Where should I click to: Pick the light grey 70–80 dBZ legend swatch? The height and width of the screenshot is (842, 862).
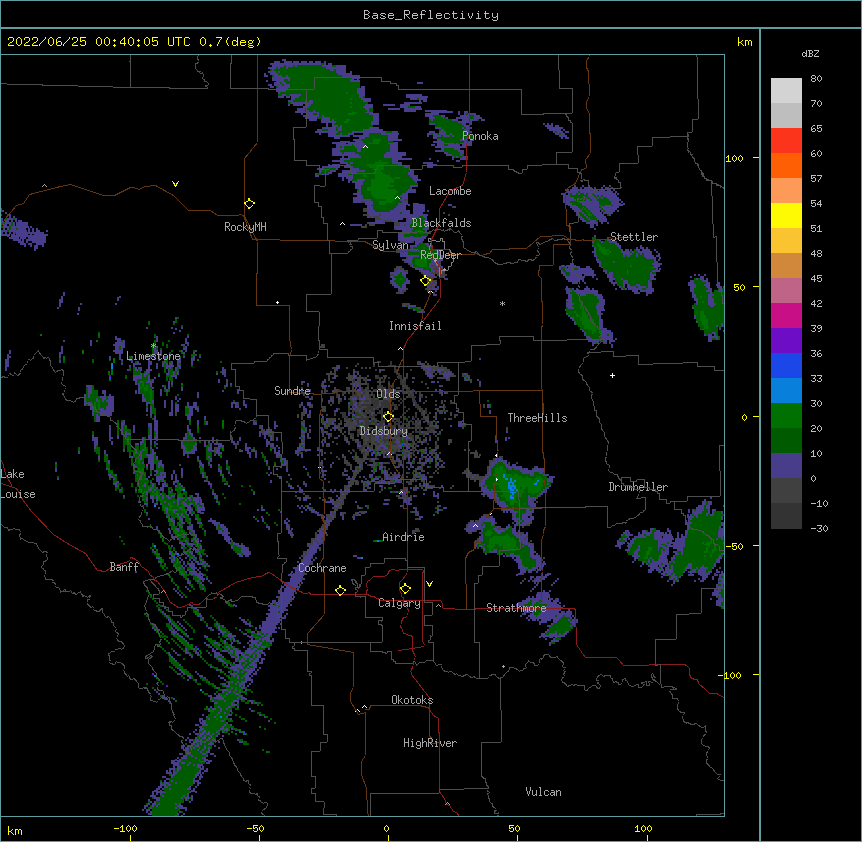point(786,90)
